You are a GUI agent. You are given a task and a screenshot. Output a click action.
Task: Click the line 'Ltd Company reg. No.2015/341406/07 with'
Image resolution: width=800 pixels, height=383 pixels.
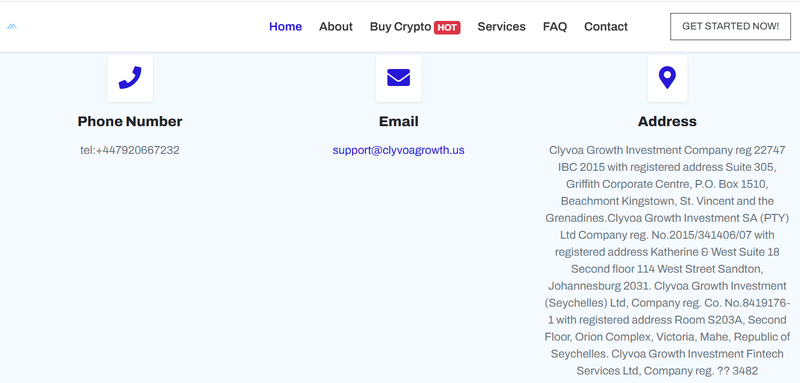667,235
